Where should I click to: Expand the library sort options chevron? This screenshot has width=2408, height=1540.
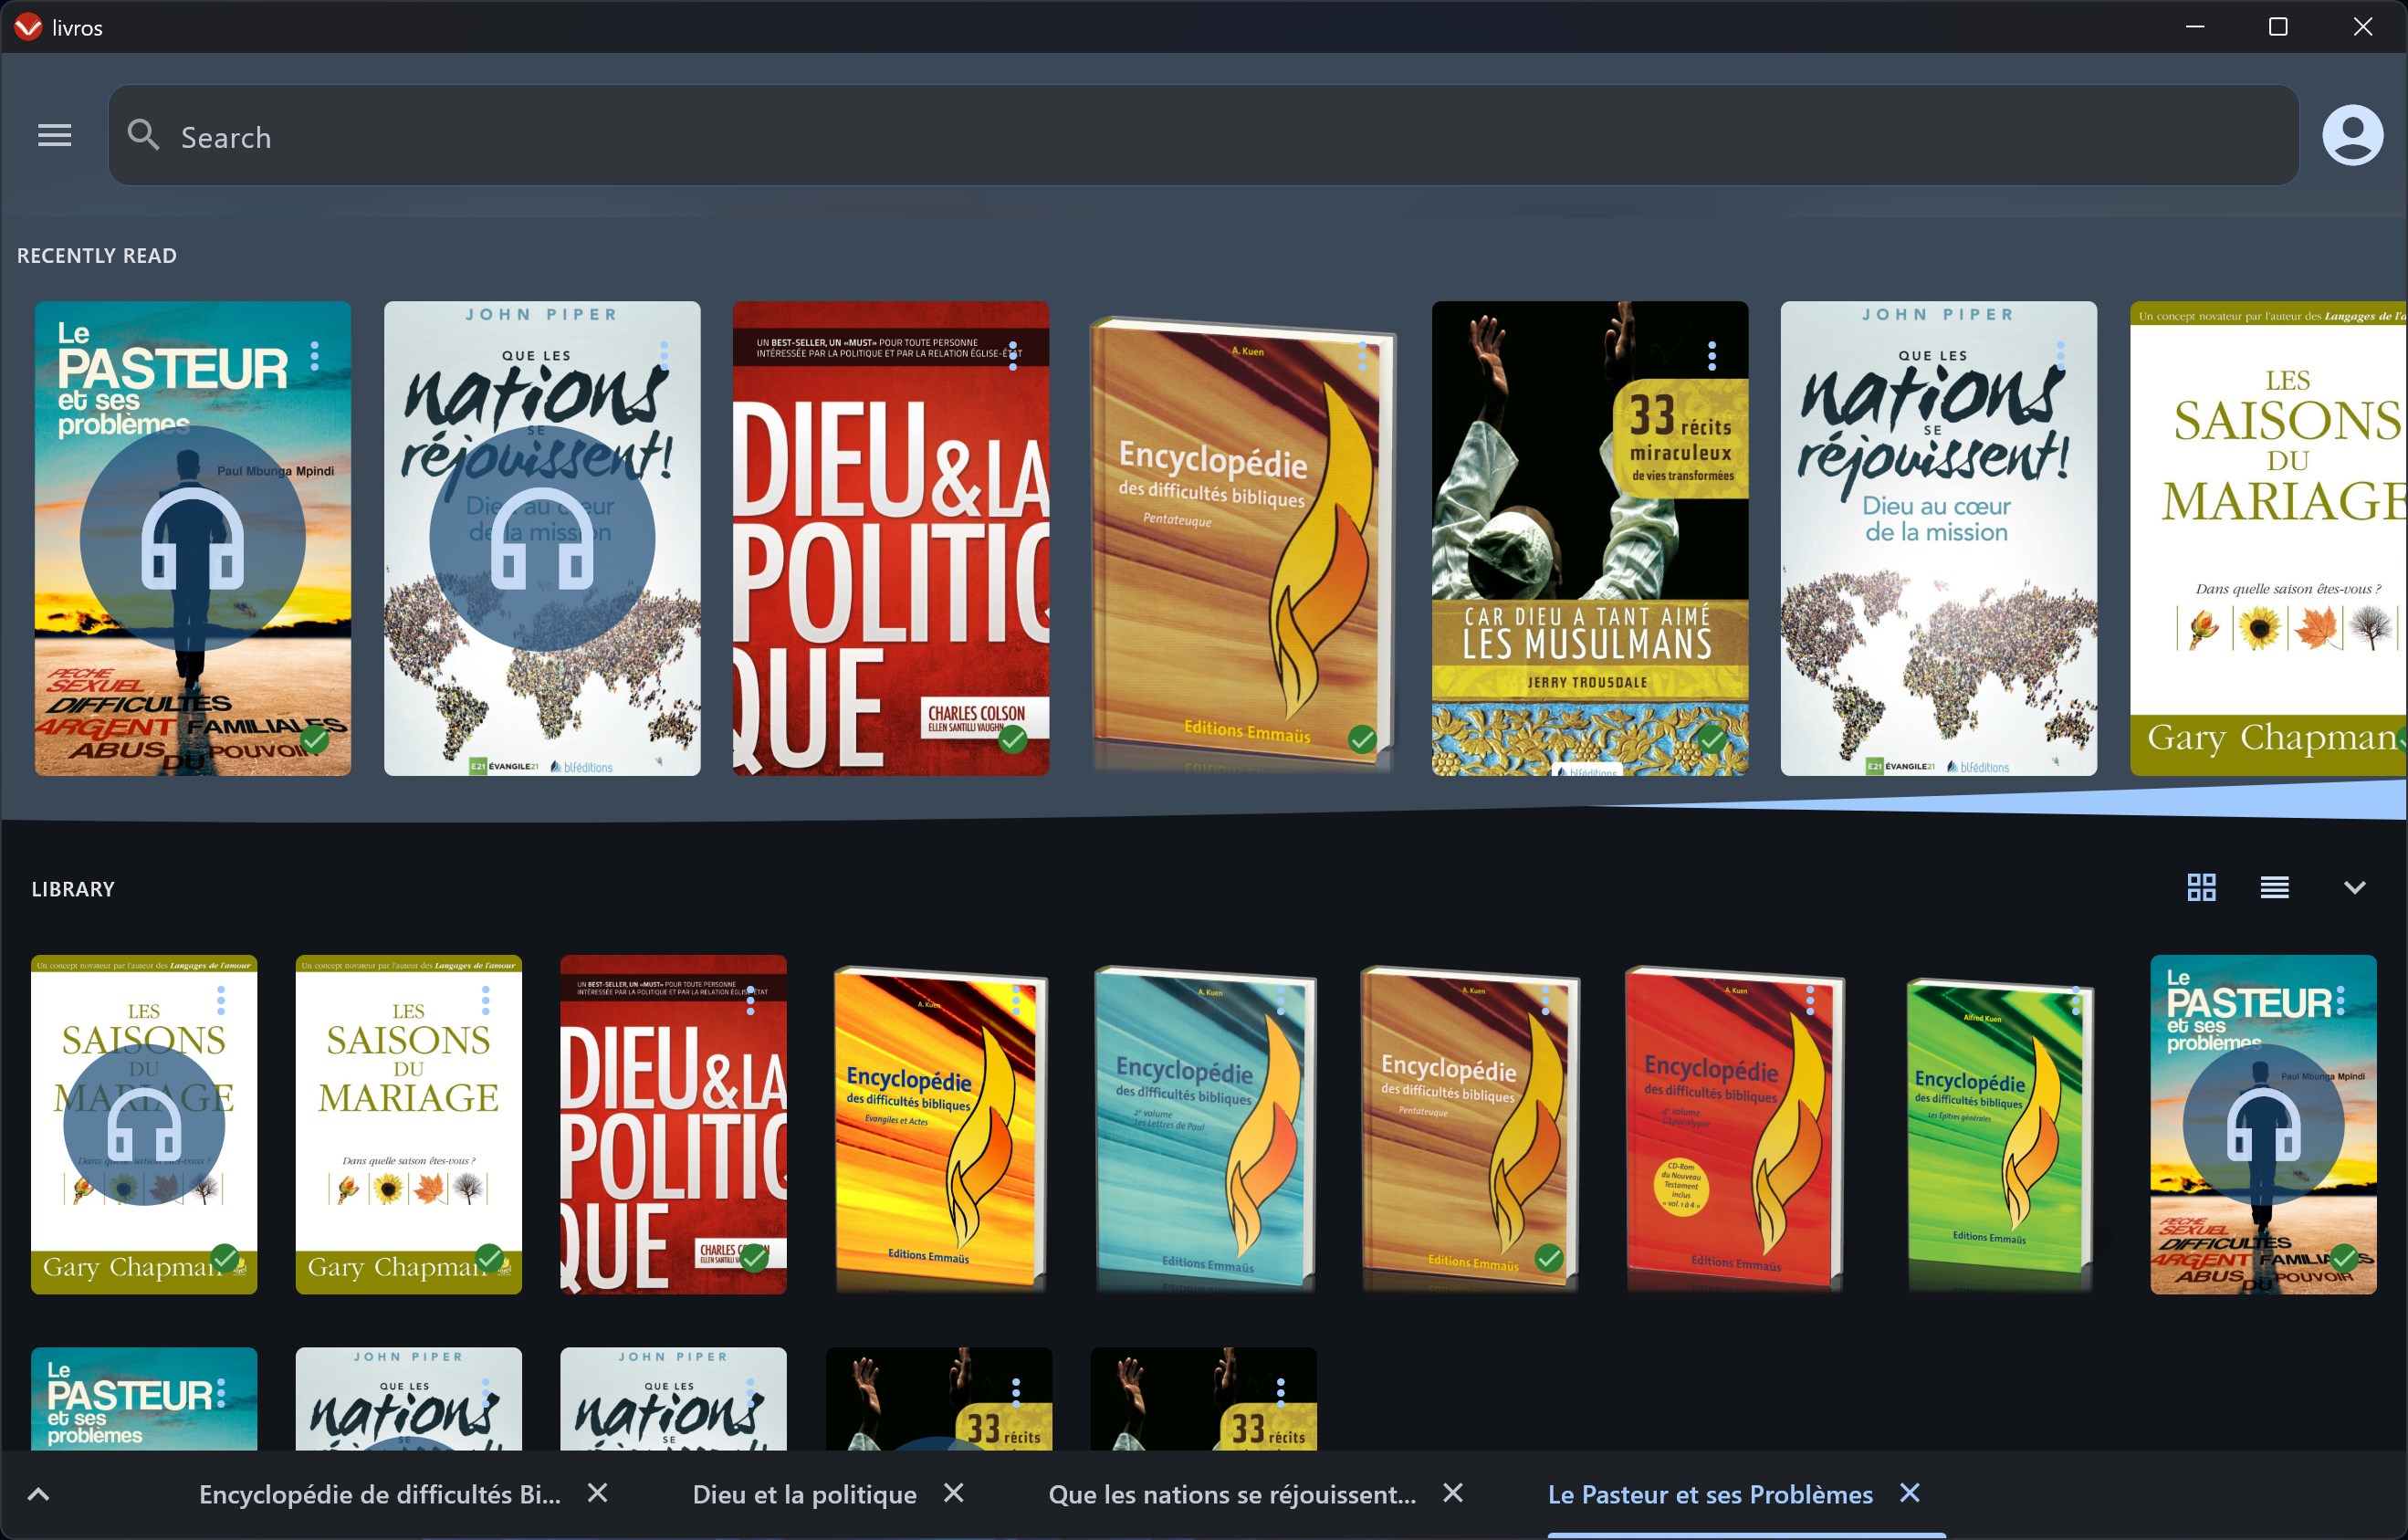[2354, 887]
